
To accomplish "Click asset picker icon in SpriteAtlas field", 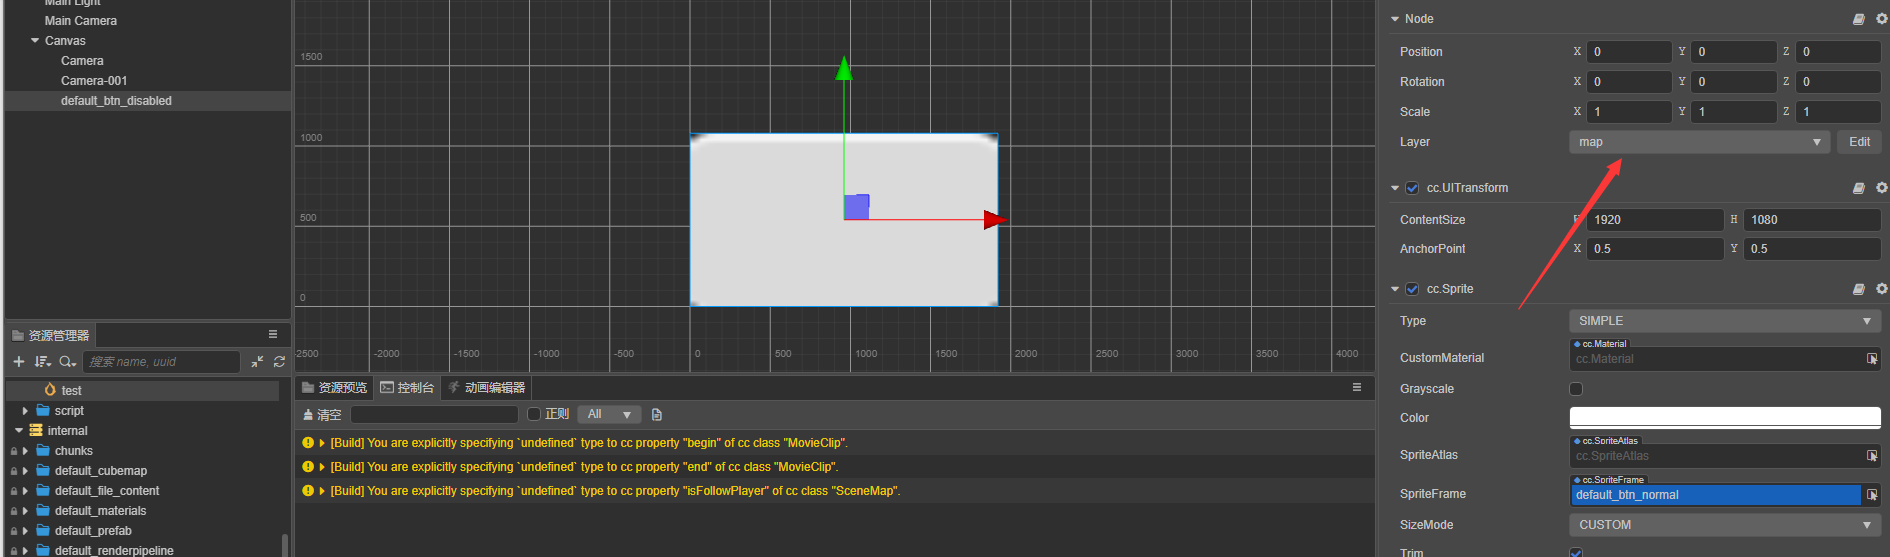I will pyautogui.click(x=1872, y=456).
